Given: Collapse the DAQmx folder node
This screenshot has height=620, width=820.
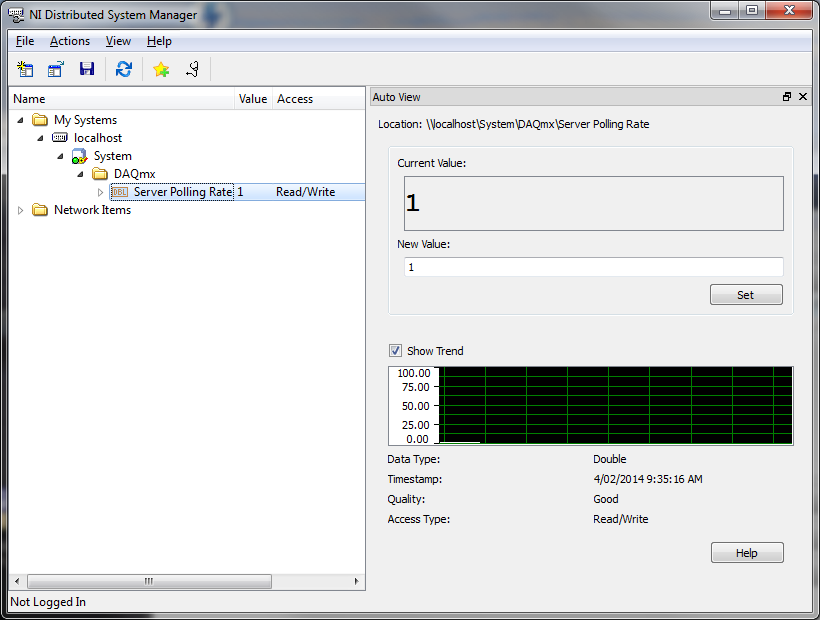Looking at the screenshot, I should coord(80,174).
